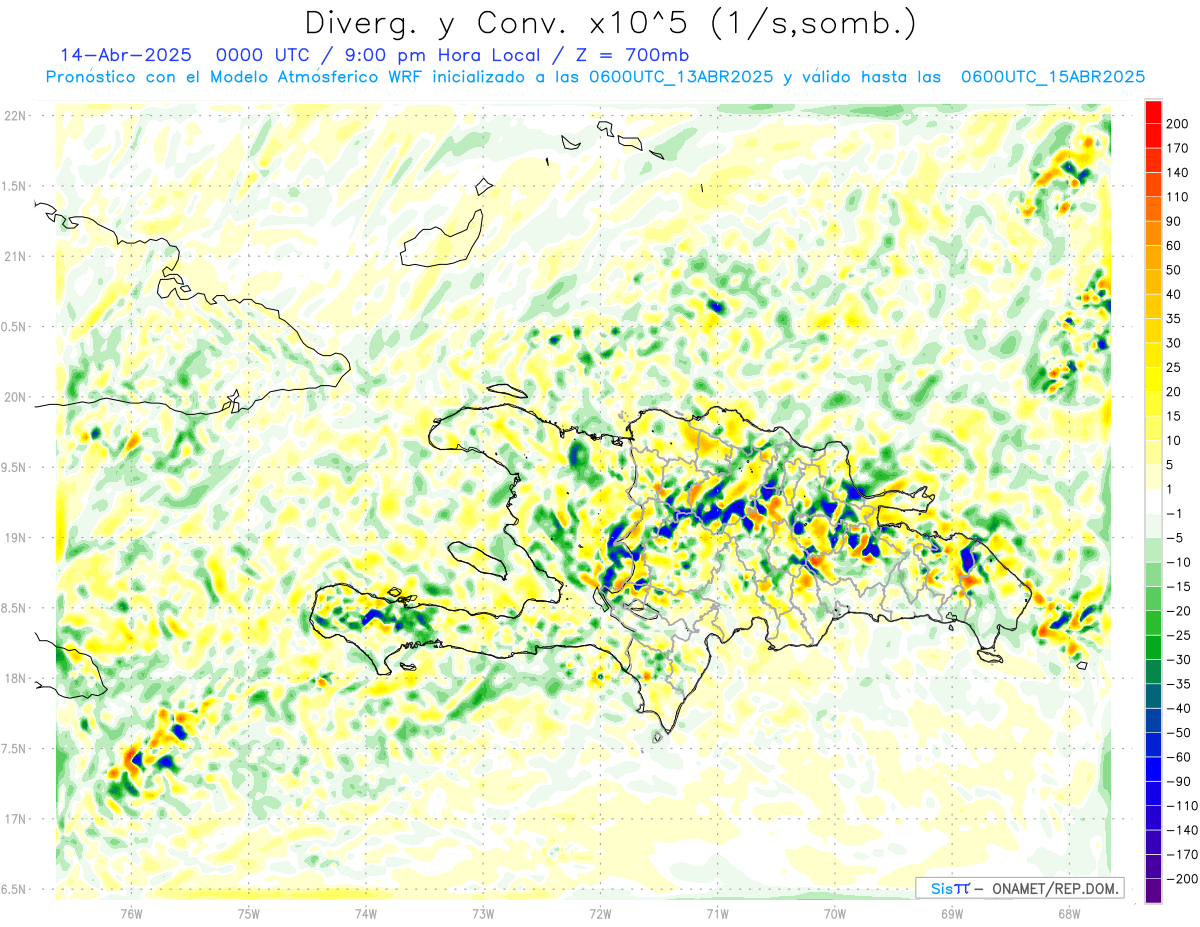Image resolution: width=1200 pixels, height=927 pixels.
Task: Click the negative '-170' colorbar value
Action: click(x=1182, y=854)
